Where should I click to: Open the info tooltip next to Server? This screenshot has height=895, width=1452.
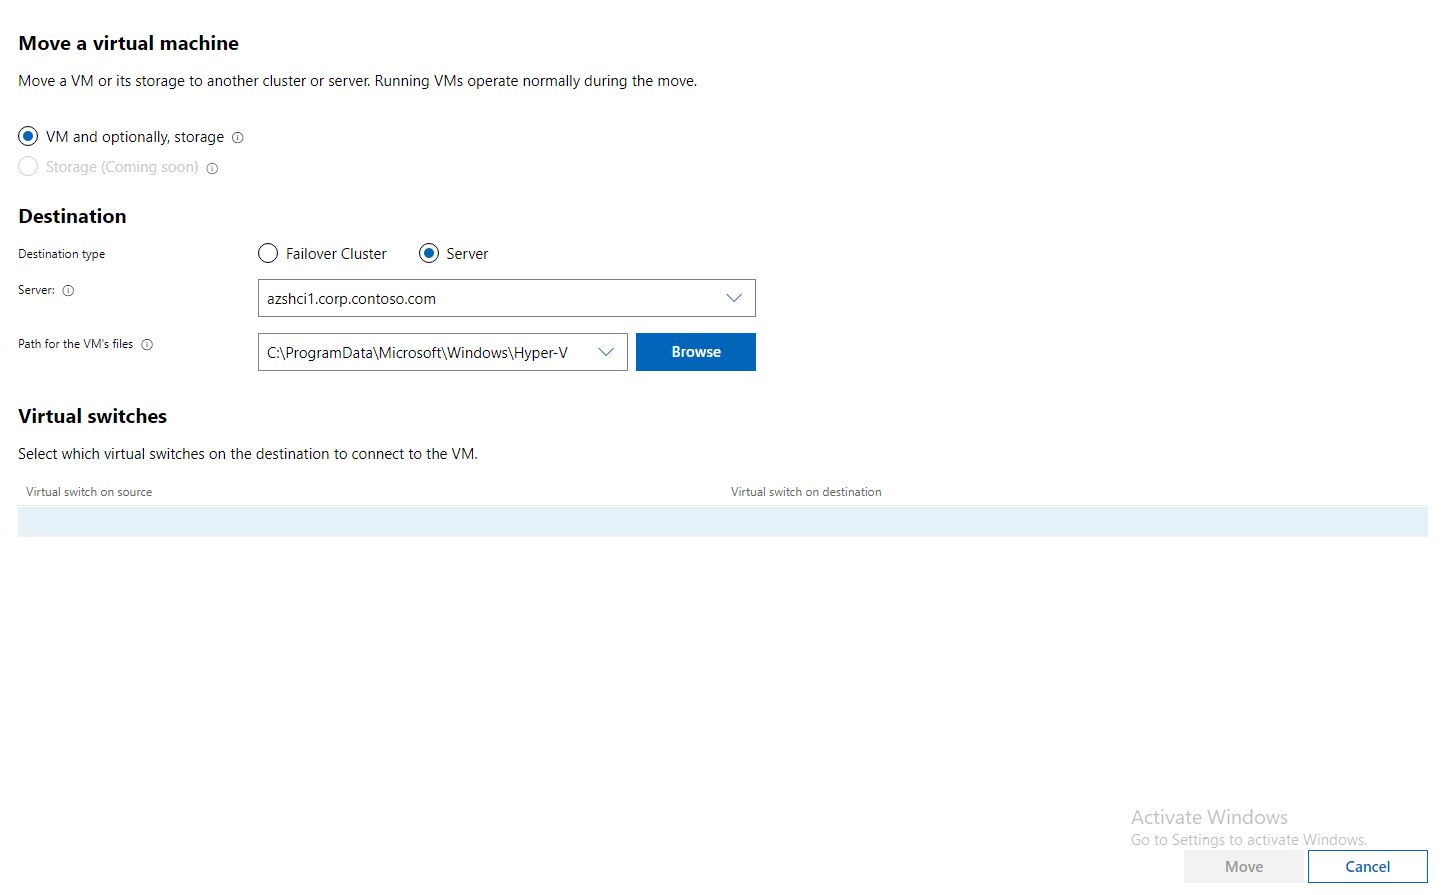point(69,291)
